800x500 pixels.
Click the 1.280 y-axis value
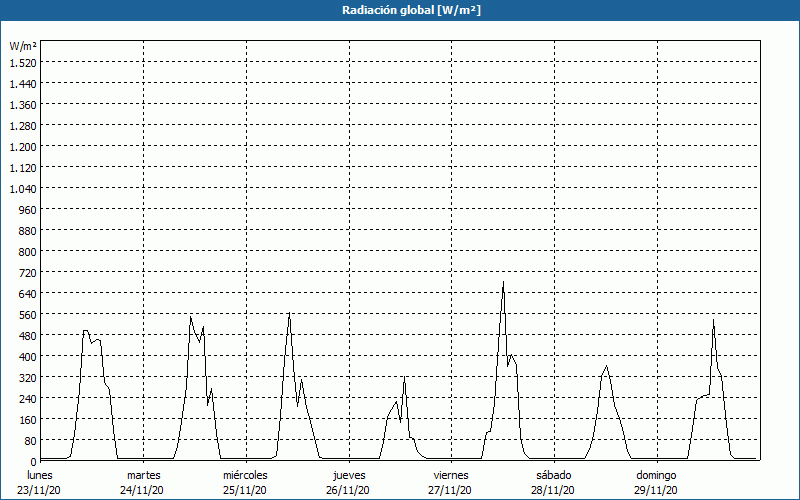click(23, 126)
